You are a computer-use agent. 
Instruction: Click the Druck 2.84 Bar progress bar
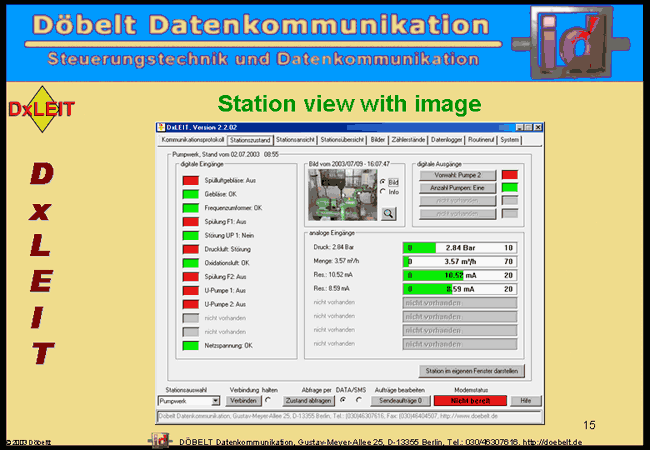pos(460,248)
